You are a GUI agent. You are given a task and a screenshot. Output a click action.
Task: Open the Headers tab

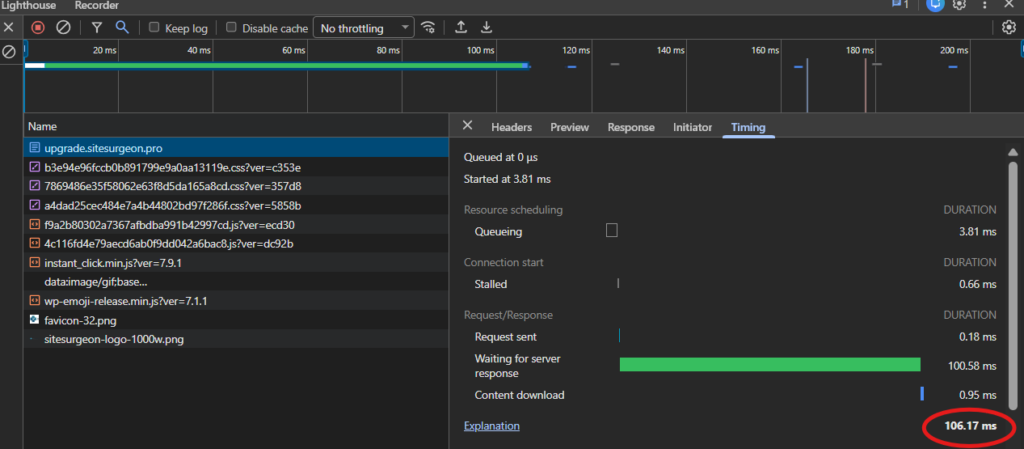pyautogui.click(x=511, y=127)
